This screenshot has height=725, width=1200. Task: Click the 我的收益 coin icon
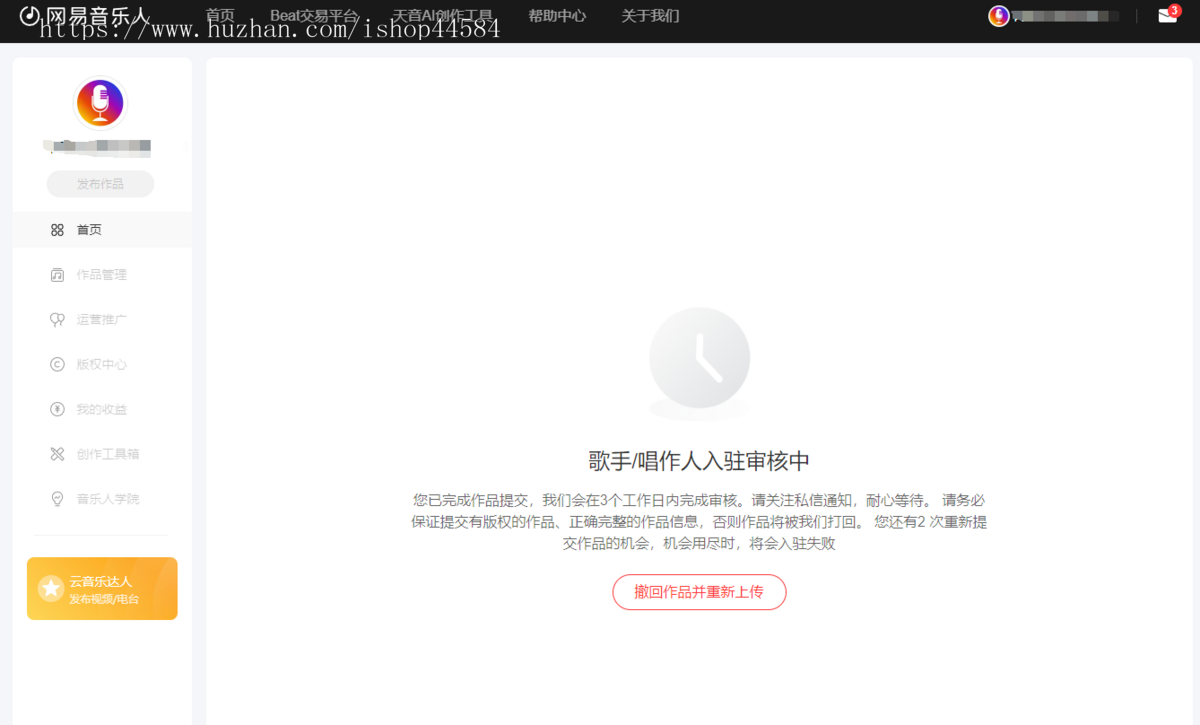click(57, 409)
